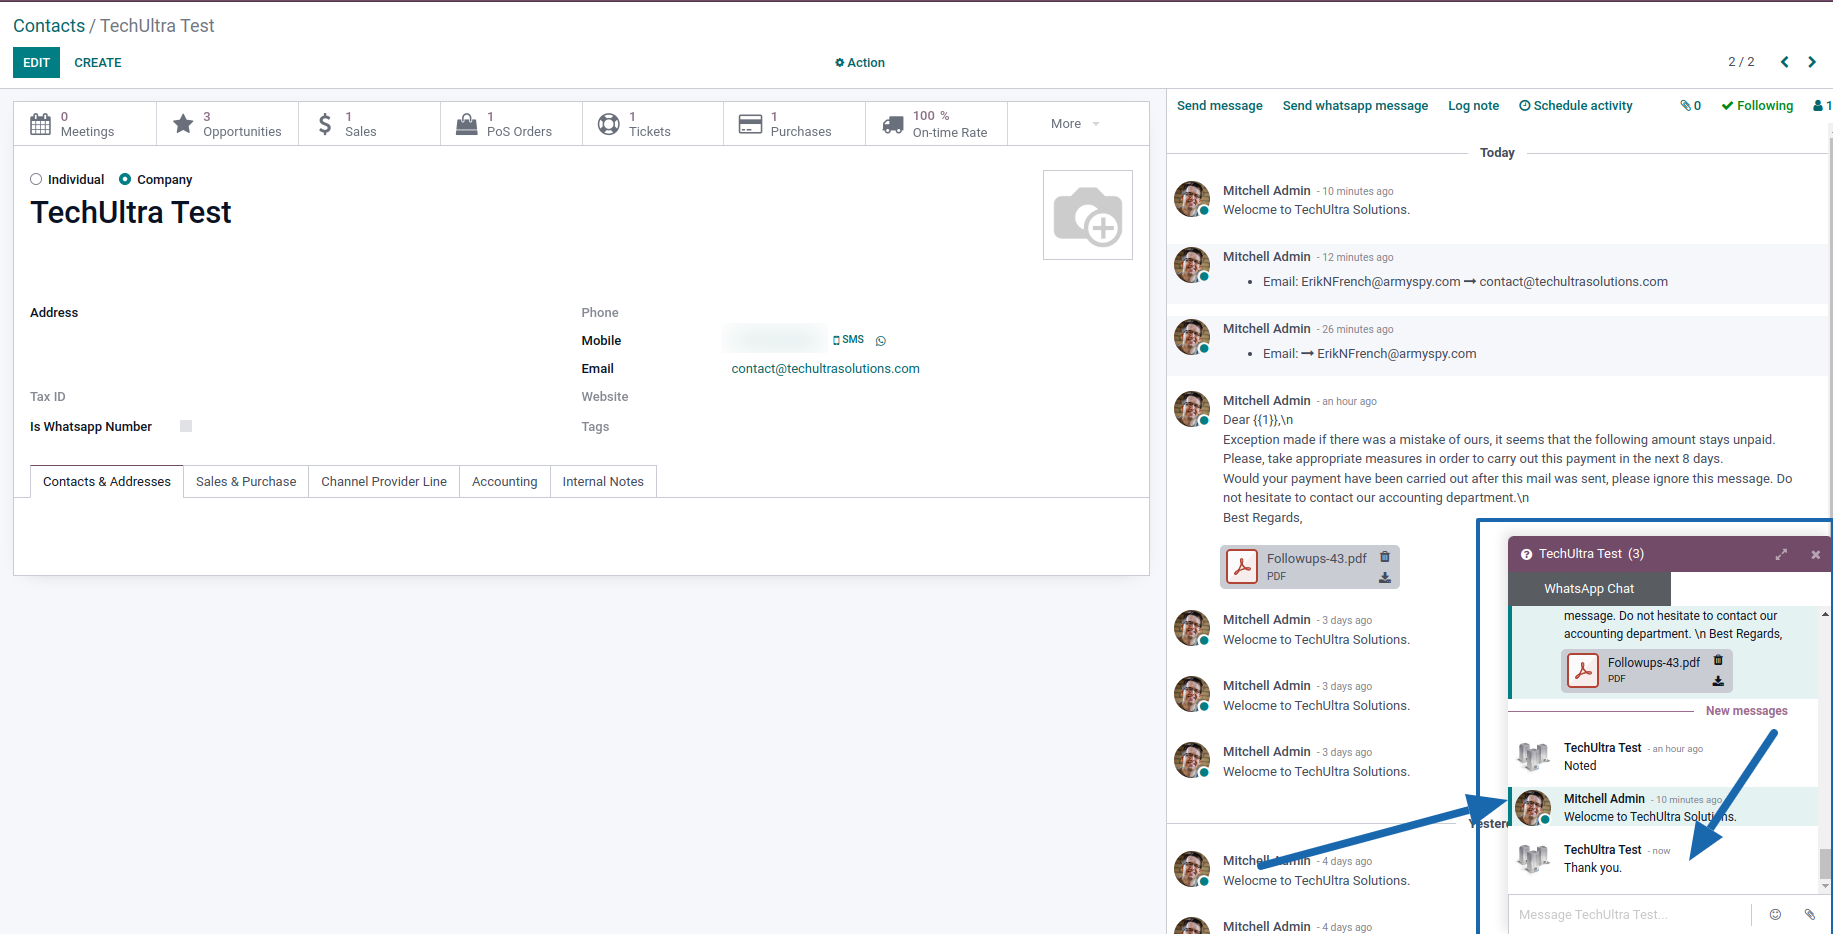Open the Internal Notes tab
1833x934 pixels.
[602, 481]
